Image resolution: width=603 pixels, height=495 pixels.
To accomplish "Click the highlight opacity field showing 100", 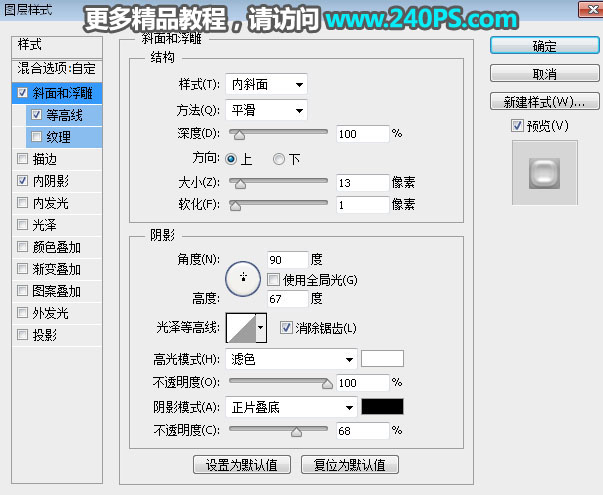I will coord(363,383).
